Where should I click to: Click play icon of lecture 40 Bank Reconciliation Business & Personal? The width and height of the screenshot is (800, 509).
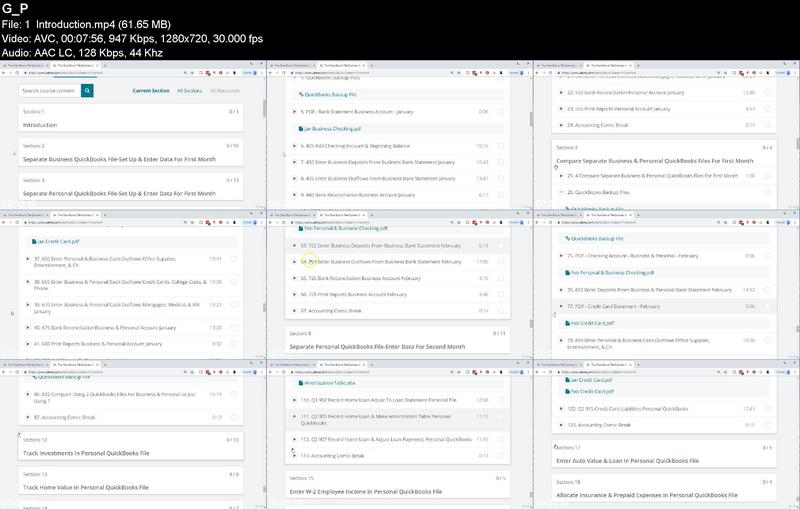pos(28,328)
